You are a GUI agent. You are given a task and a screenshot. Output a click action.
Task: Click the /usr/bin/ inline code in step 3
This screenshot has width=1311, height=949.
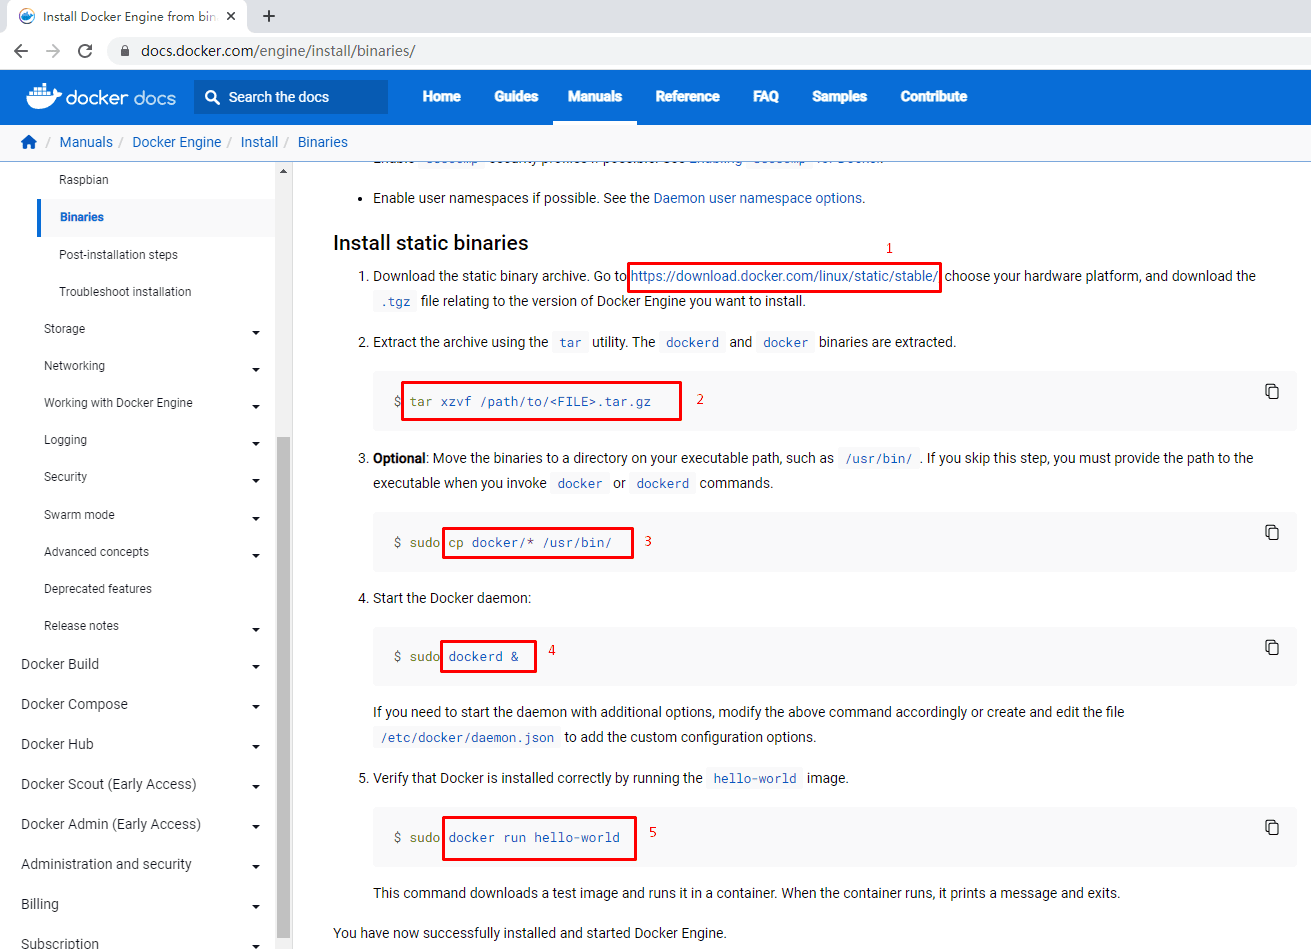click(x=879, y=459)
